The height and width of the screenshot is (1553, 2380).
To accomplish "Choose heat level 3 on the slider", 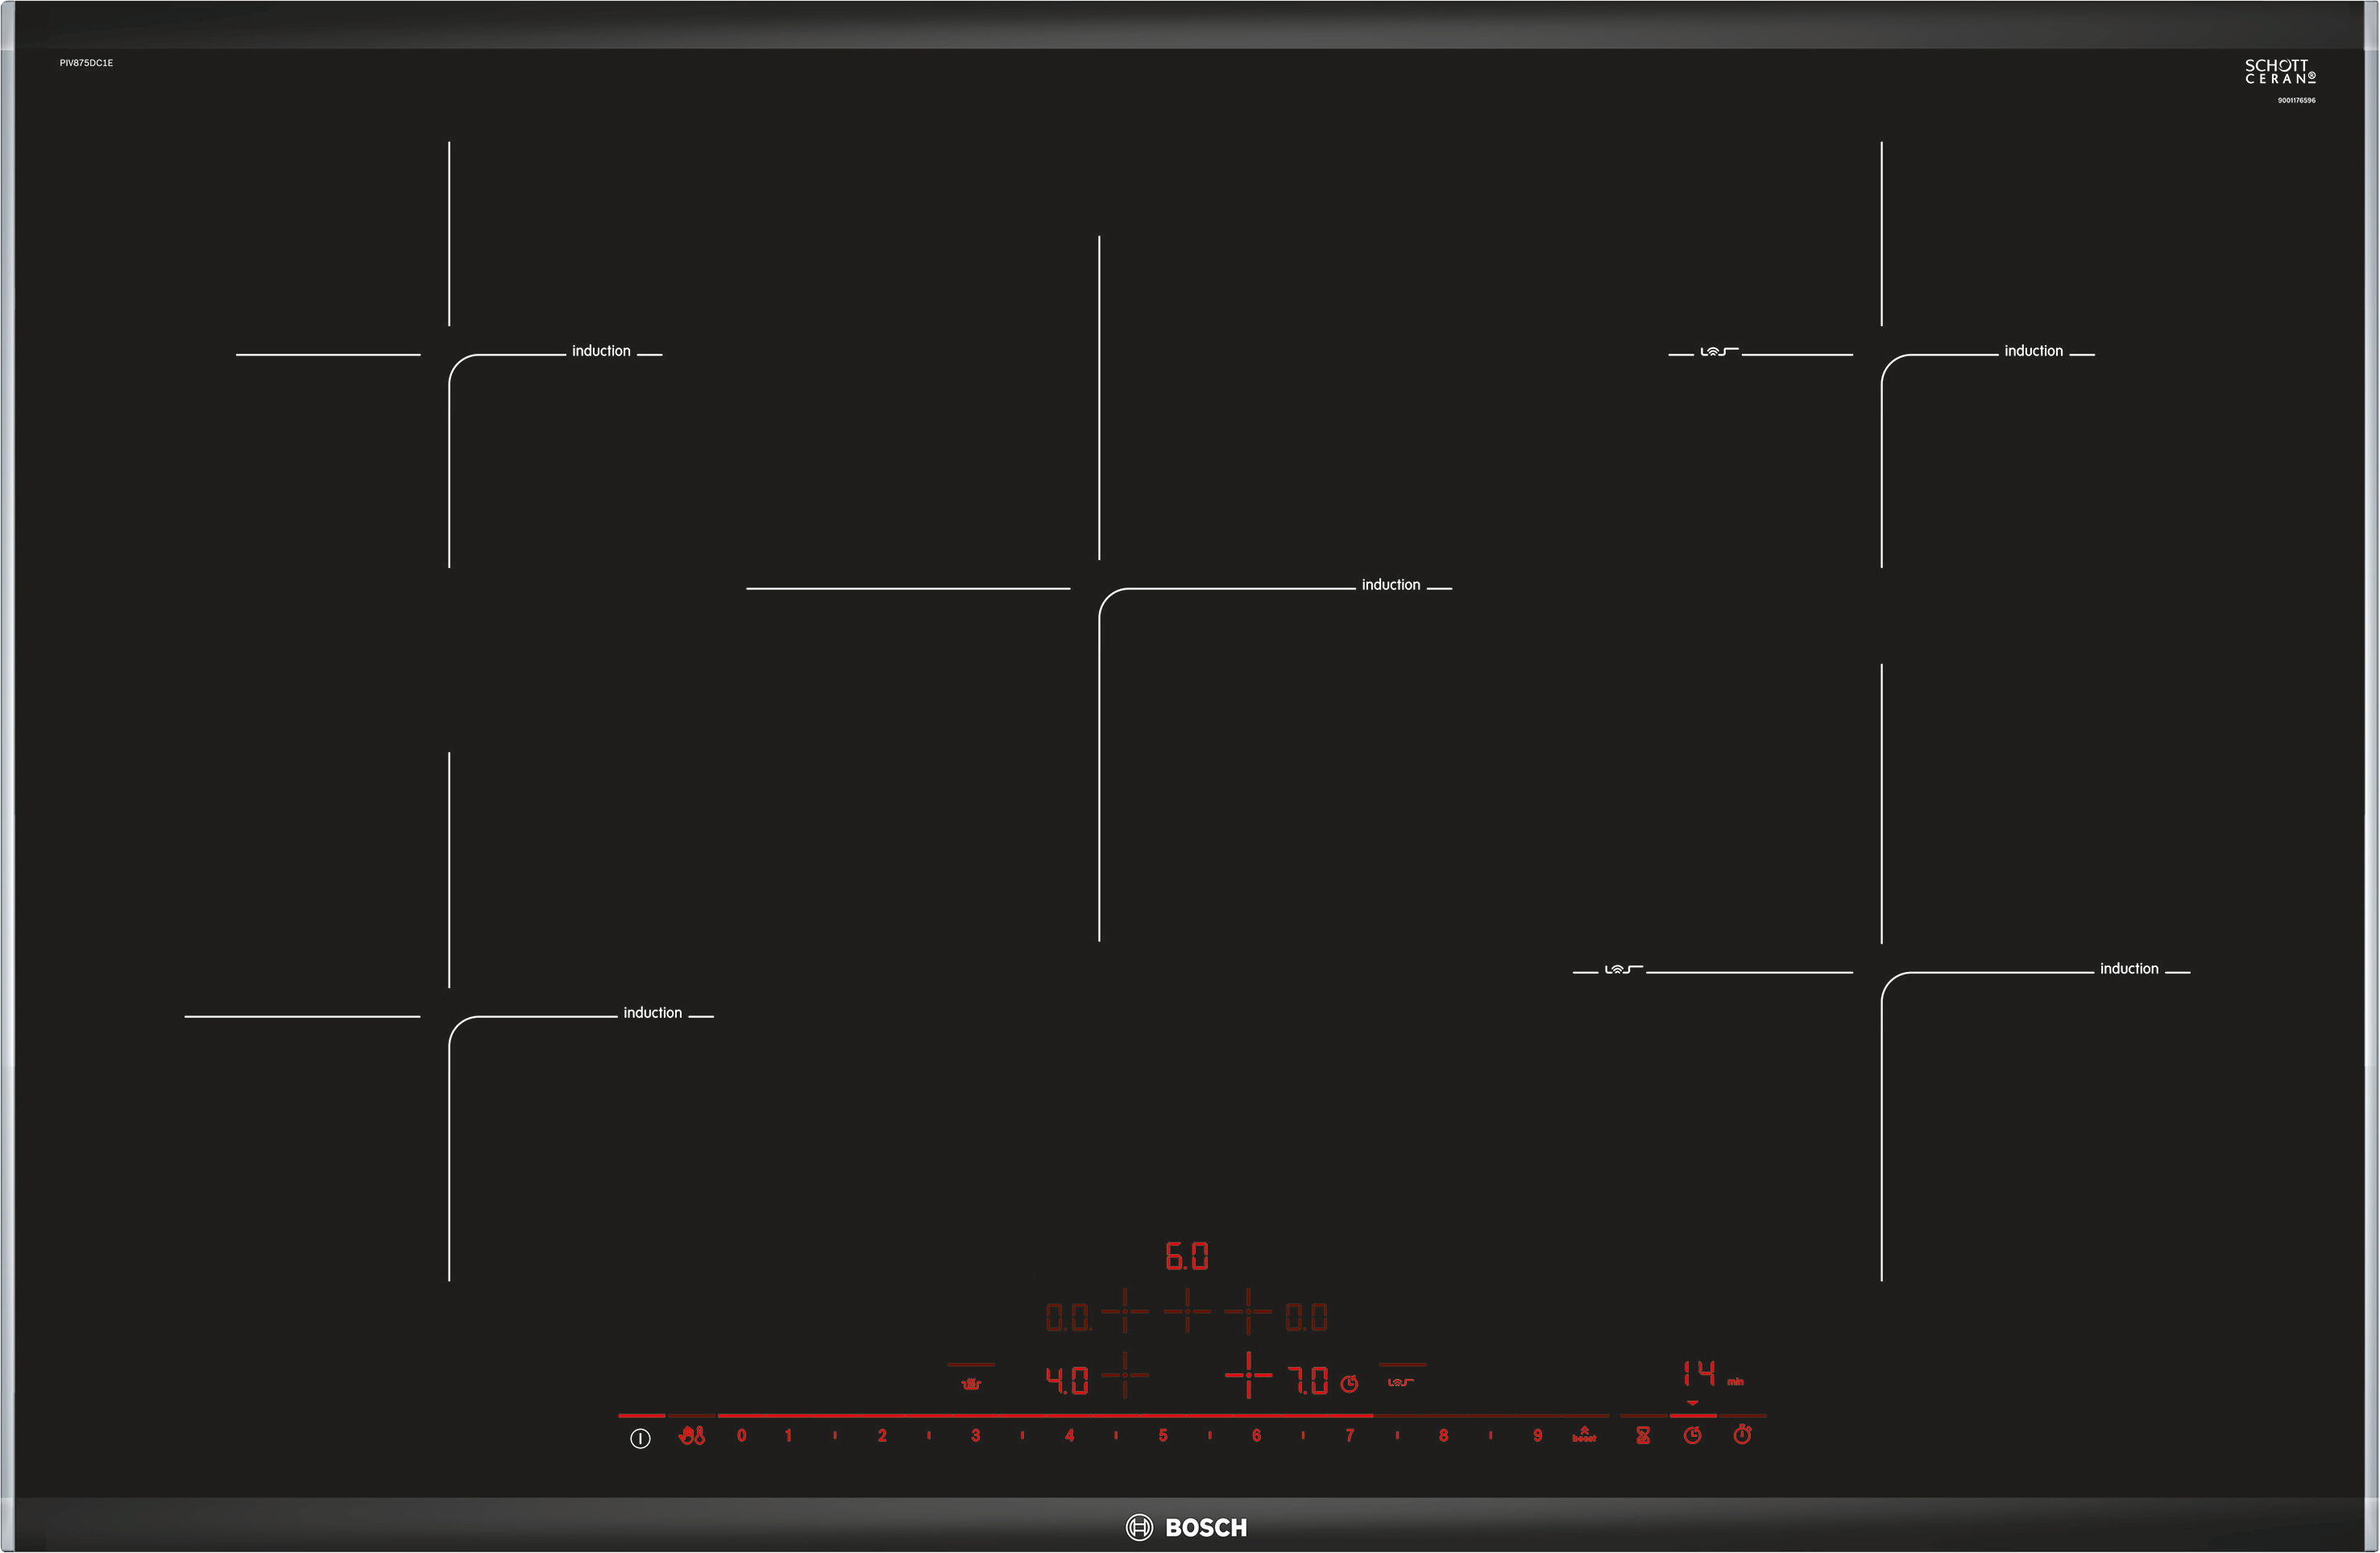I will [x=975, y=1436].
